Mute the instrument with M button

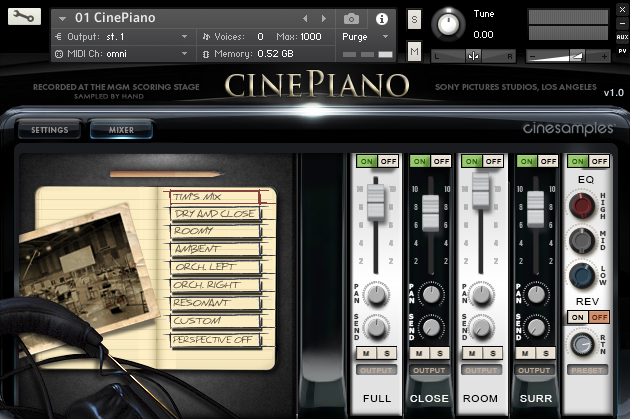[x=414, y=51]
